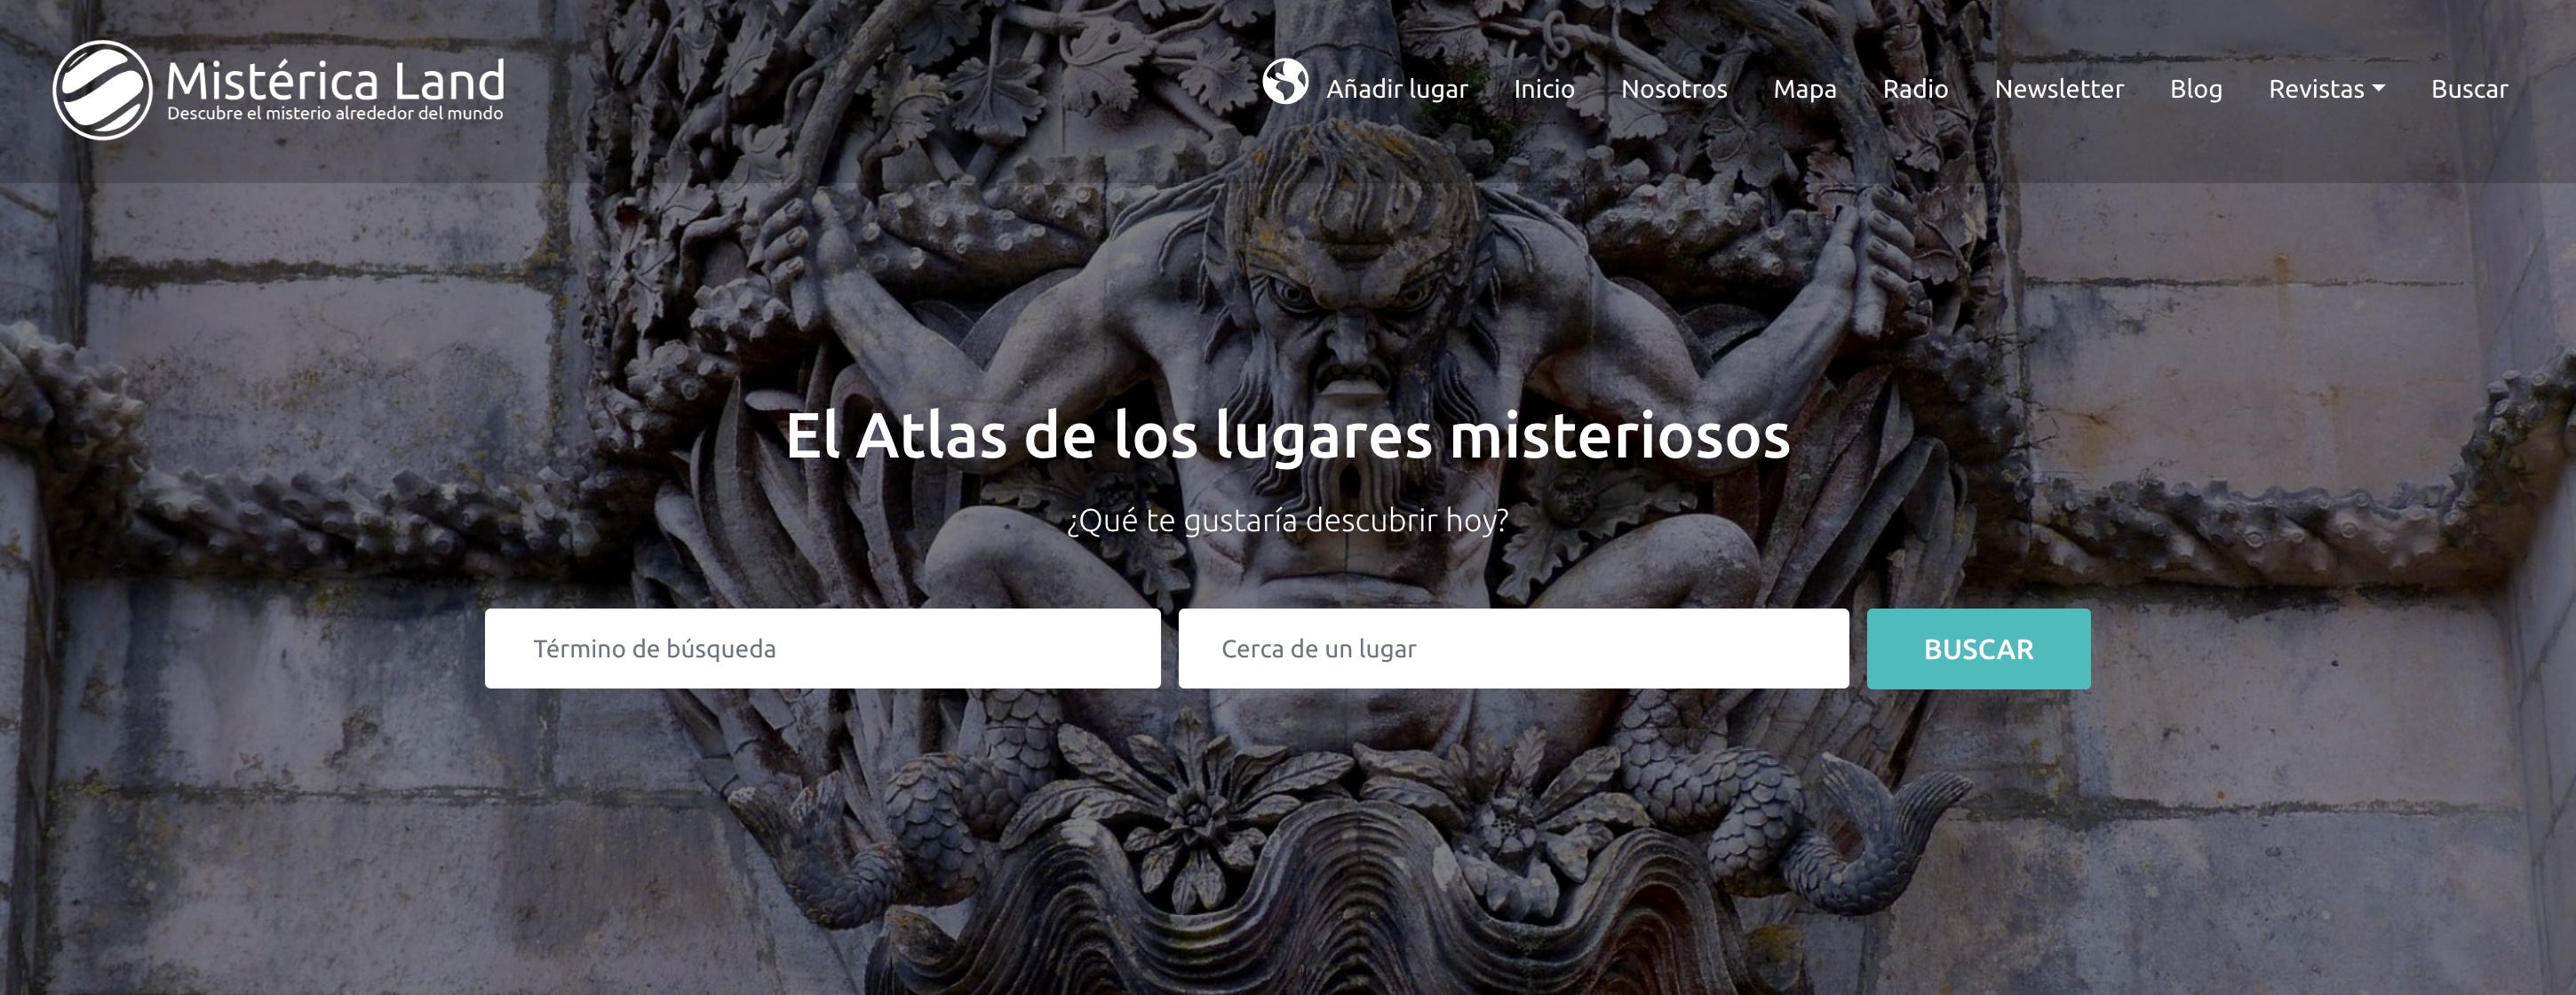Click the Mistérica Land circular logo icon
Screen dimensions: 2576x995
click(102, 90)
